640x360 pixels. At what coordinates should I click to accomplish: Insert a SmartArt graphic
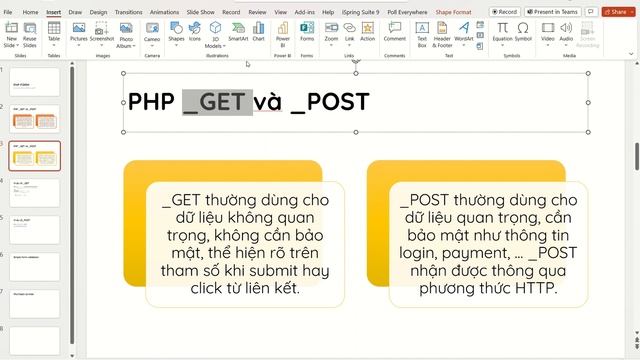click(238, 32)
